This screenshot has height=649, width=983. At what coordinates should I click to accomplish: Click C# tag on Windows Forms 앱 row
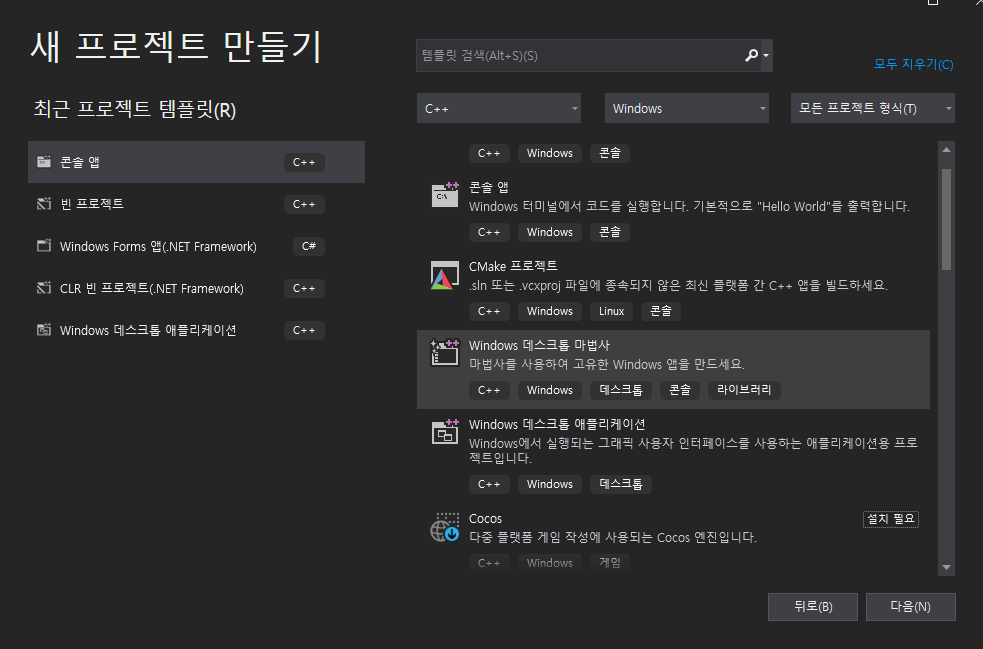308,246
